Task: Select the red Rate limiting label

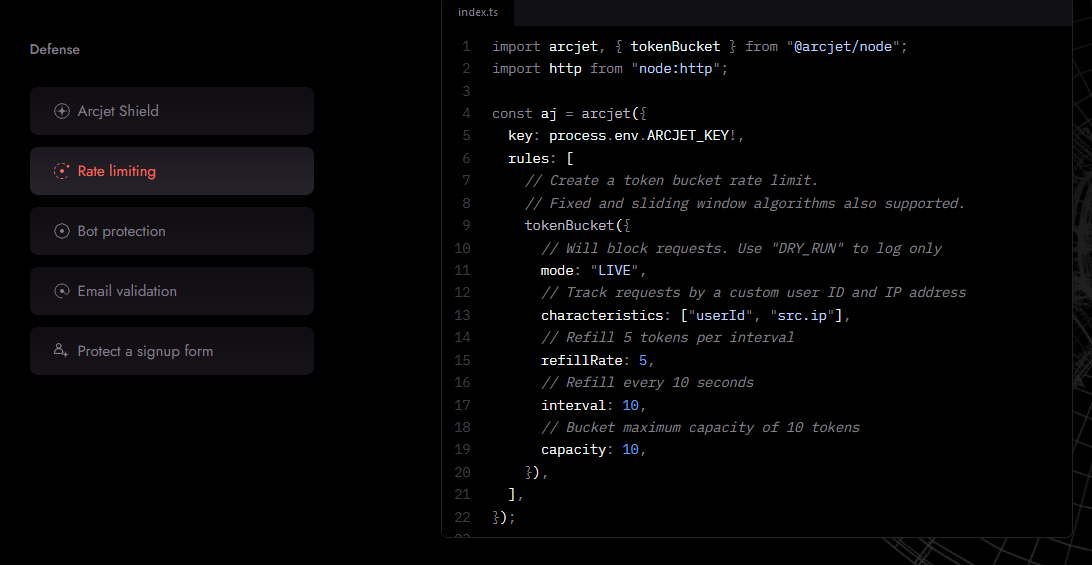Action: coord(117,171)
